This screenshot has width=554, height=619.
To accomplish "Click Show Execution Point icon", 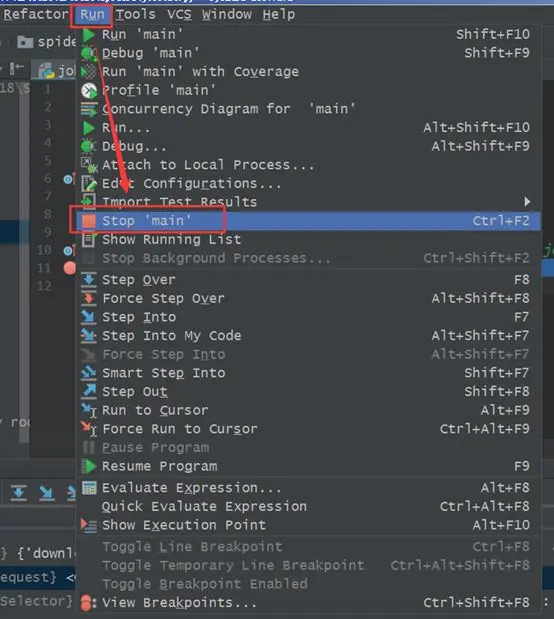I will point(89,525).
